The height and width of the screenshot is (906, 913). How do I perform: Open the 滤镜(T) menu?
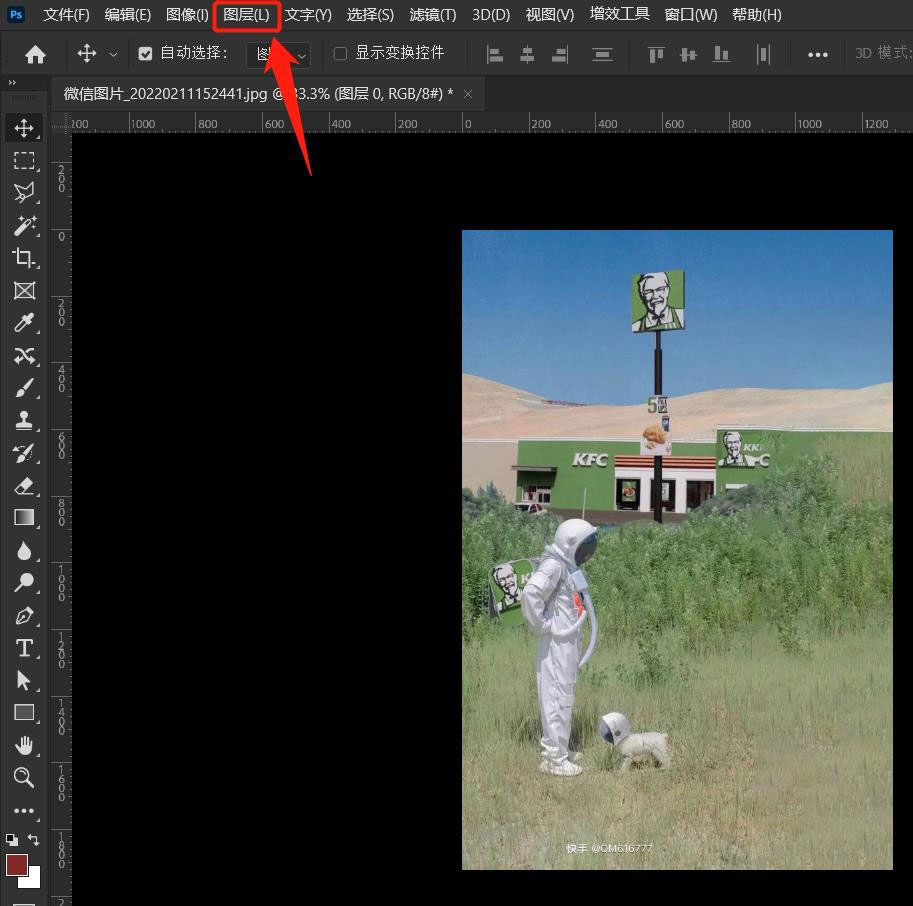pyautogui.click(x=433, y=15)
